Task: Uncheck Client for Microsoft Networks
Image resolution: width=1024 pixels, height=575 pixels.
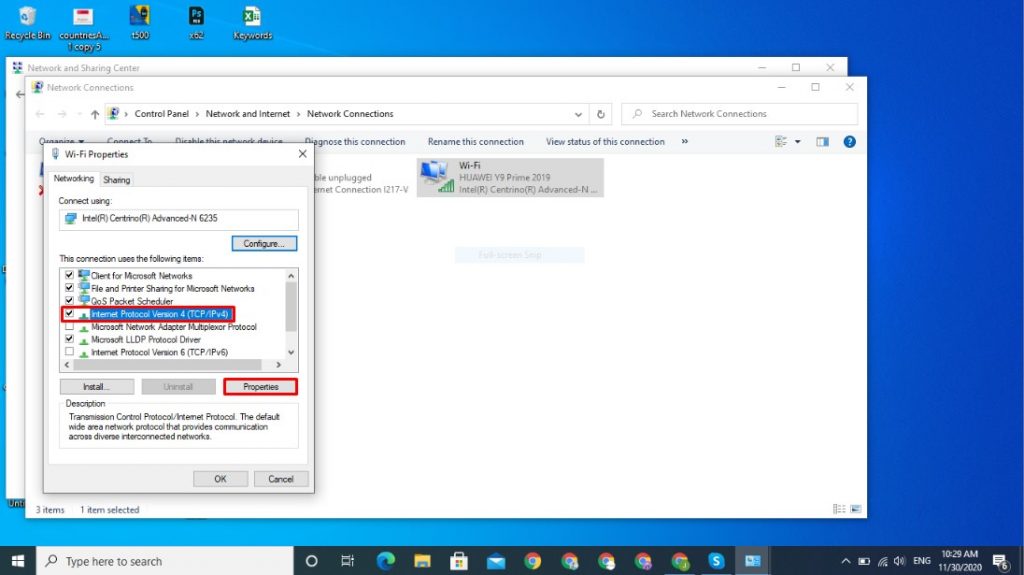Action: tap(69, 275)
